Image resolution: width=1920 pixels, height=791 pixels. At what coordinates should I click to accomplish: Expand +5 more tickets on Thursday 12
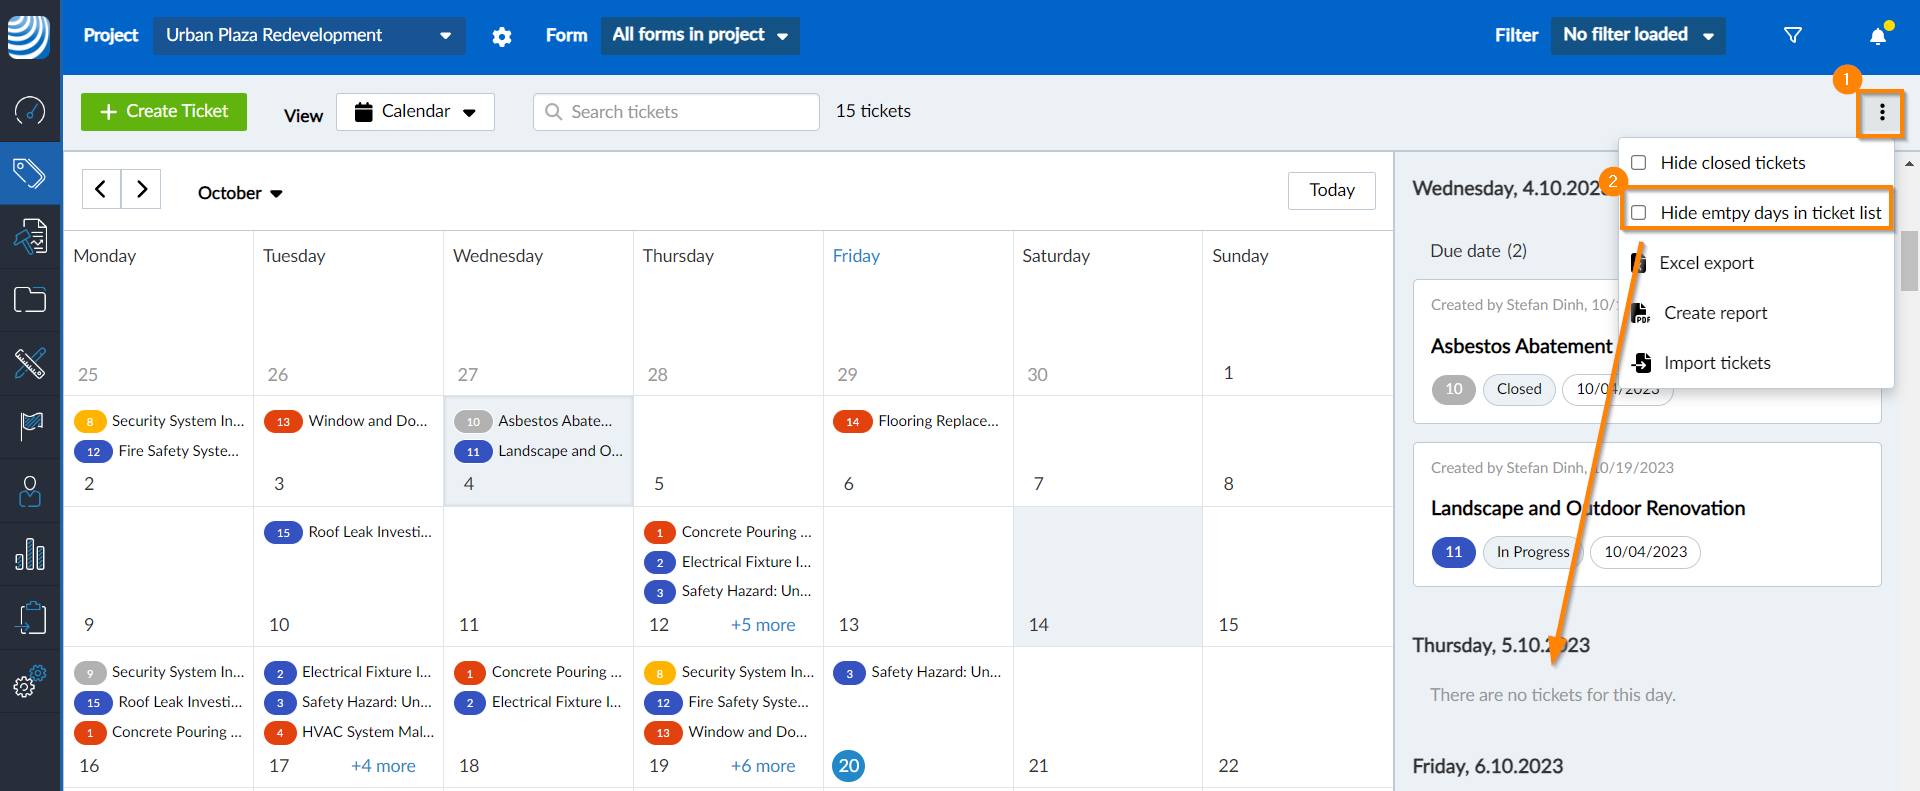763,625
